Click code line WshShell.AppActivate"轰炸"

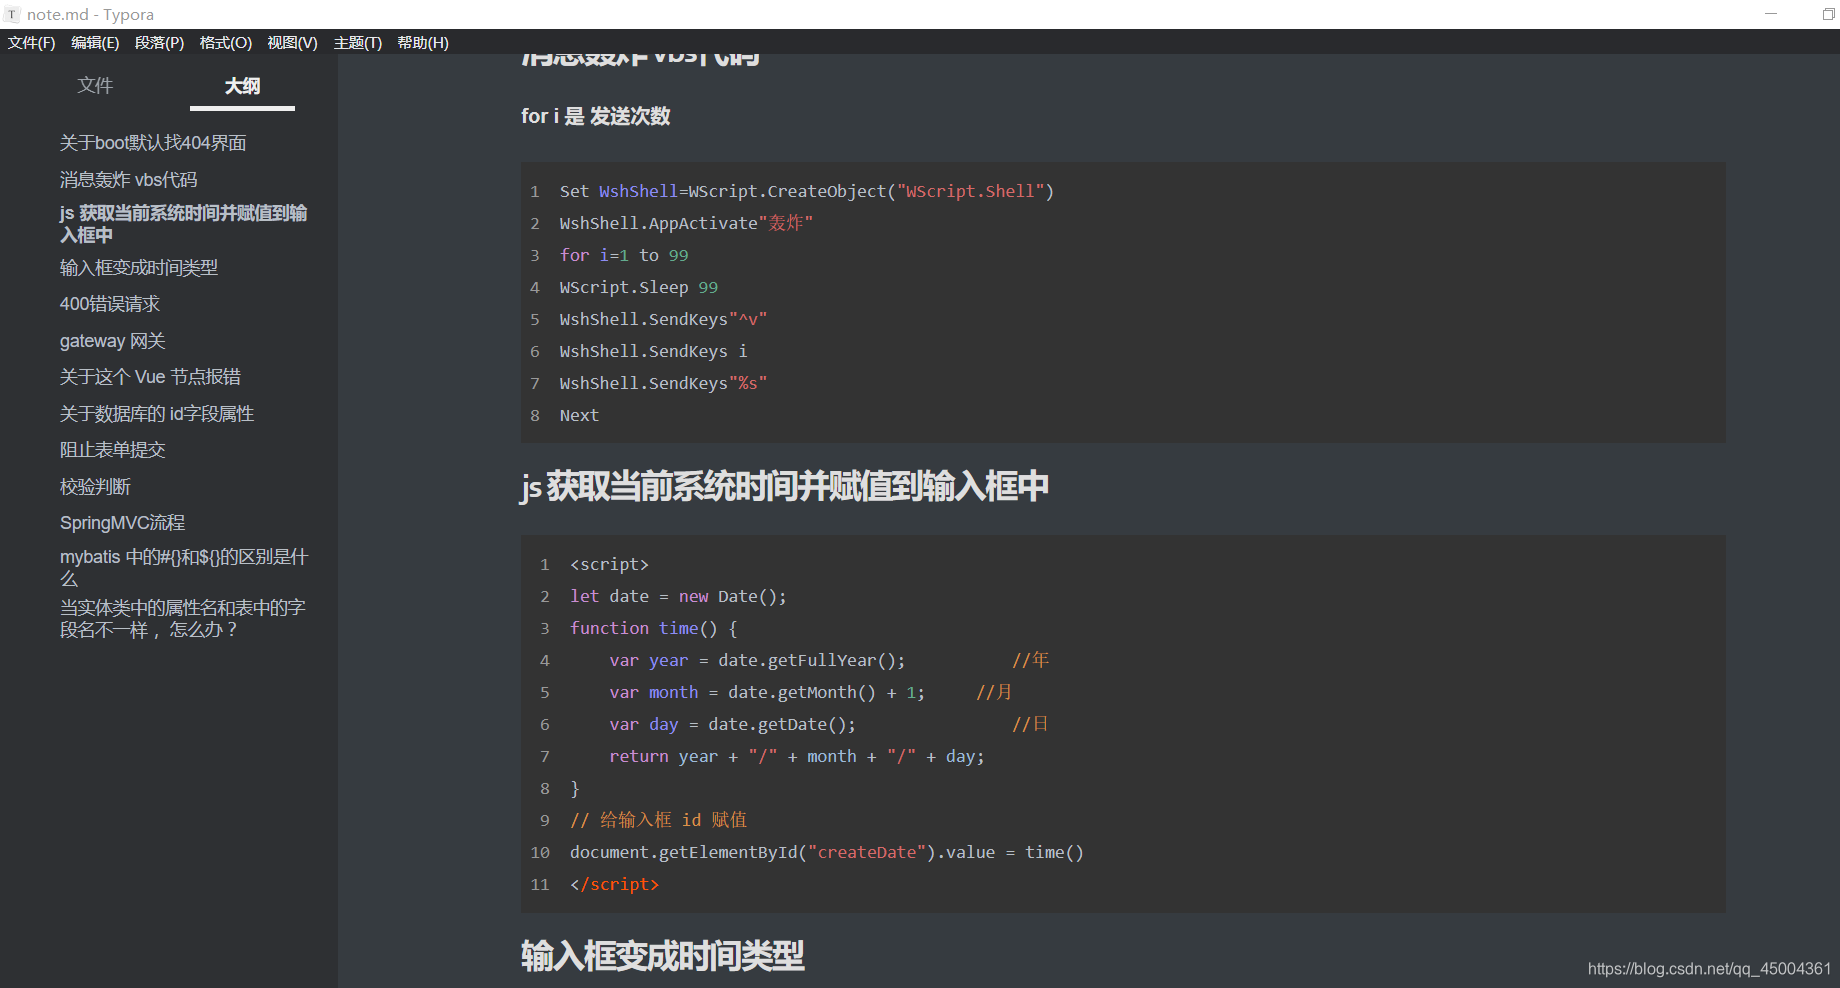tap(686, 223)
